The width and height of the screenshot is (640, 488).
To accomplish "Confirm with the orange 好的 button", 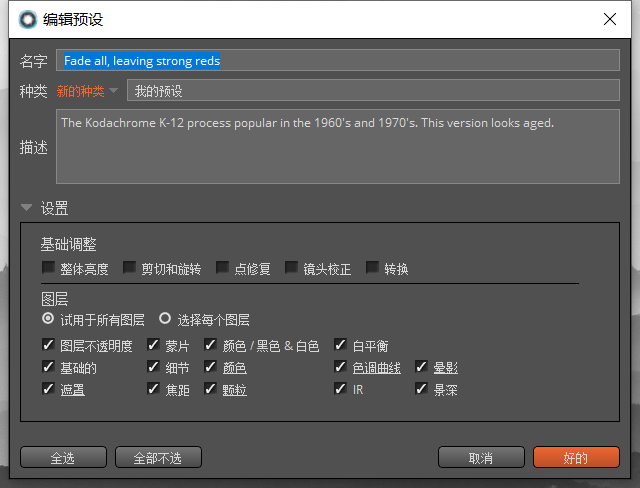I will (x=576, y=458).
